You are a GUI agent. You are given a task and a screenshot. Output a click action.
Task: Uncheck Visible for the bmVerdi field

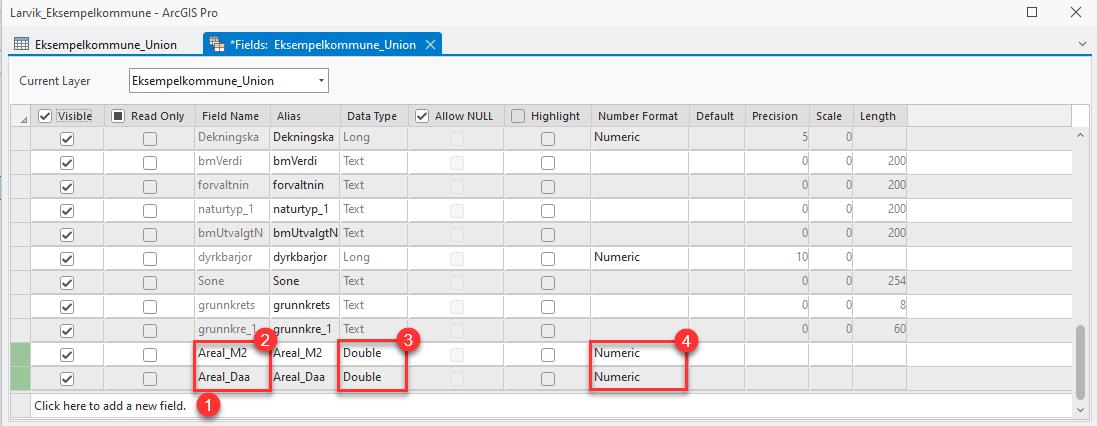coord(67,162)
